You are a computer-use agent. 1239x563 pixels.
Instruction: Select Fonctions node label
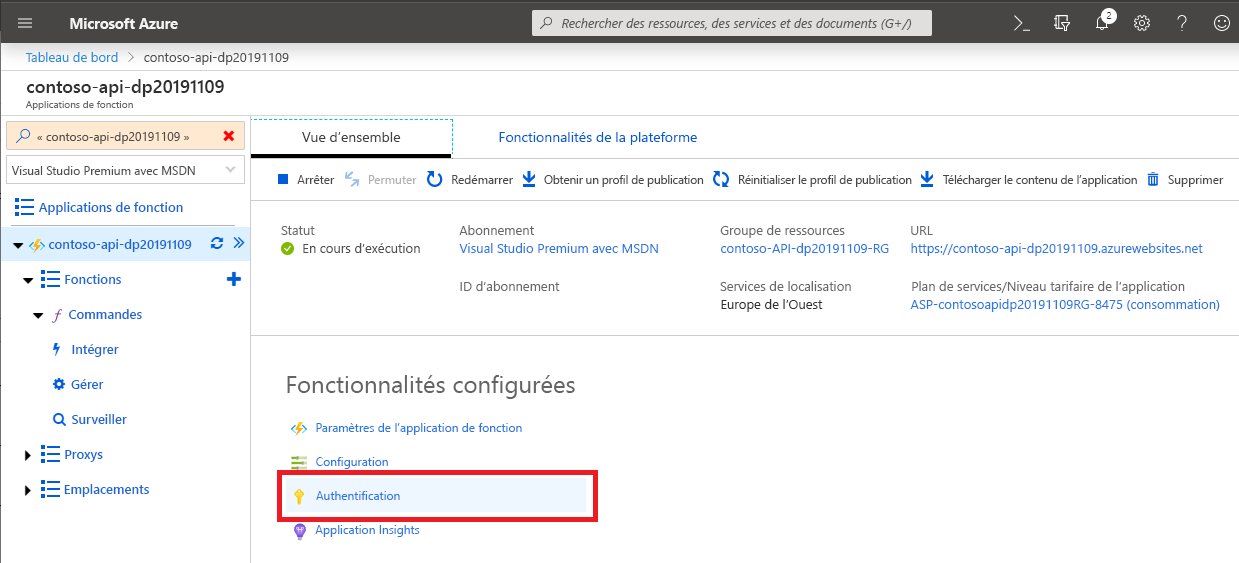click(x=93, y=279)
